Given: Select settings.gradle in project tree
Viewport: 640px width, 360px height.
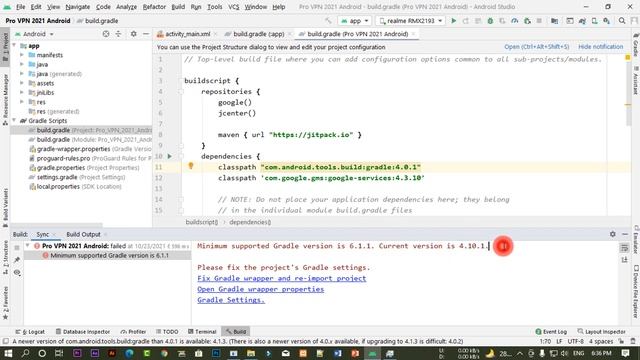Looking at the screenshot, I should point(77,177).
